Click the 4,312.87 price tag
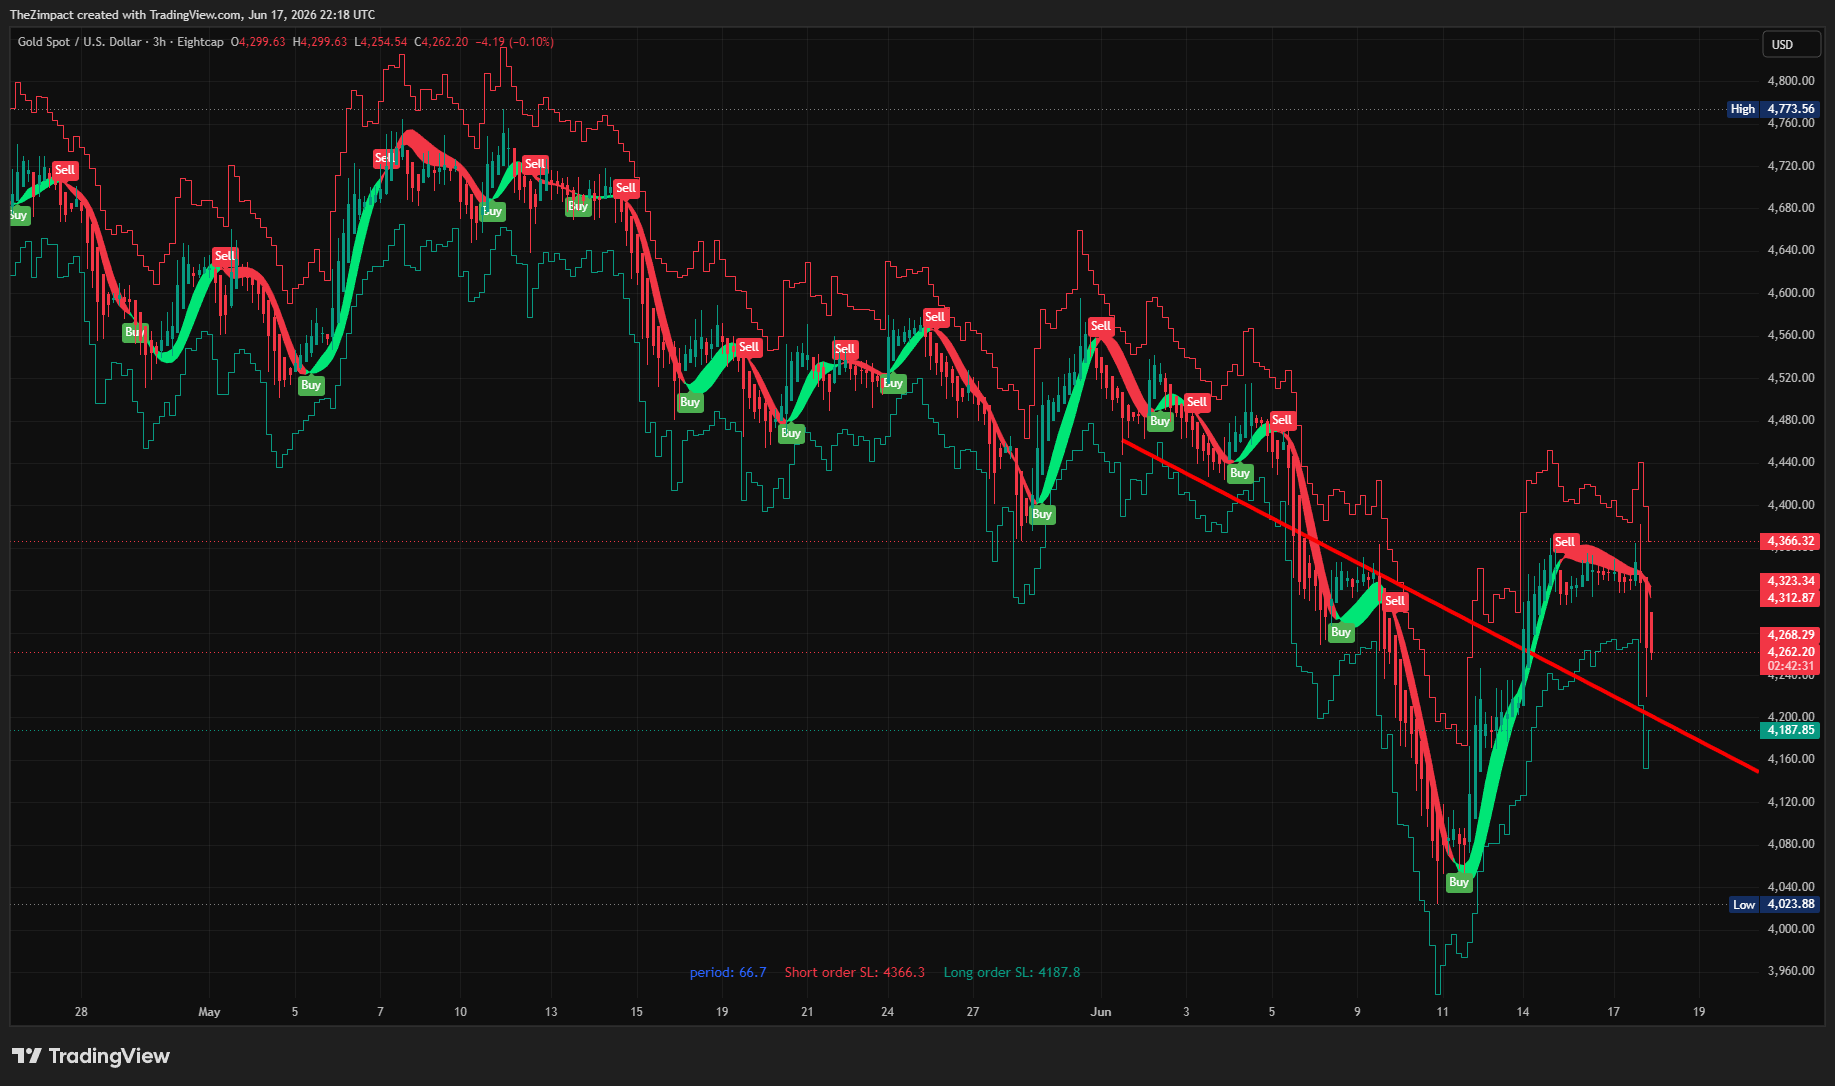This screenshot has height=1086, width=1835. click(x=1790, y=598)
